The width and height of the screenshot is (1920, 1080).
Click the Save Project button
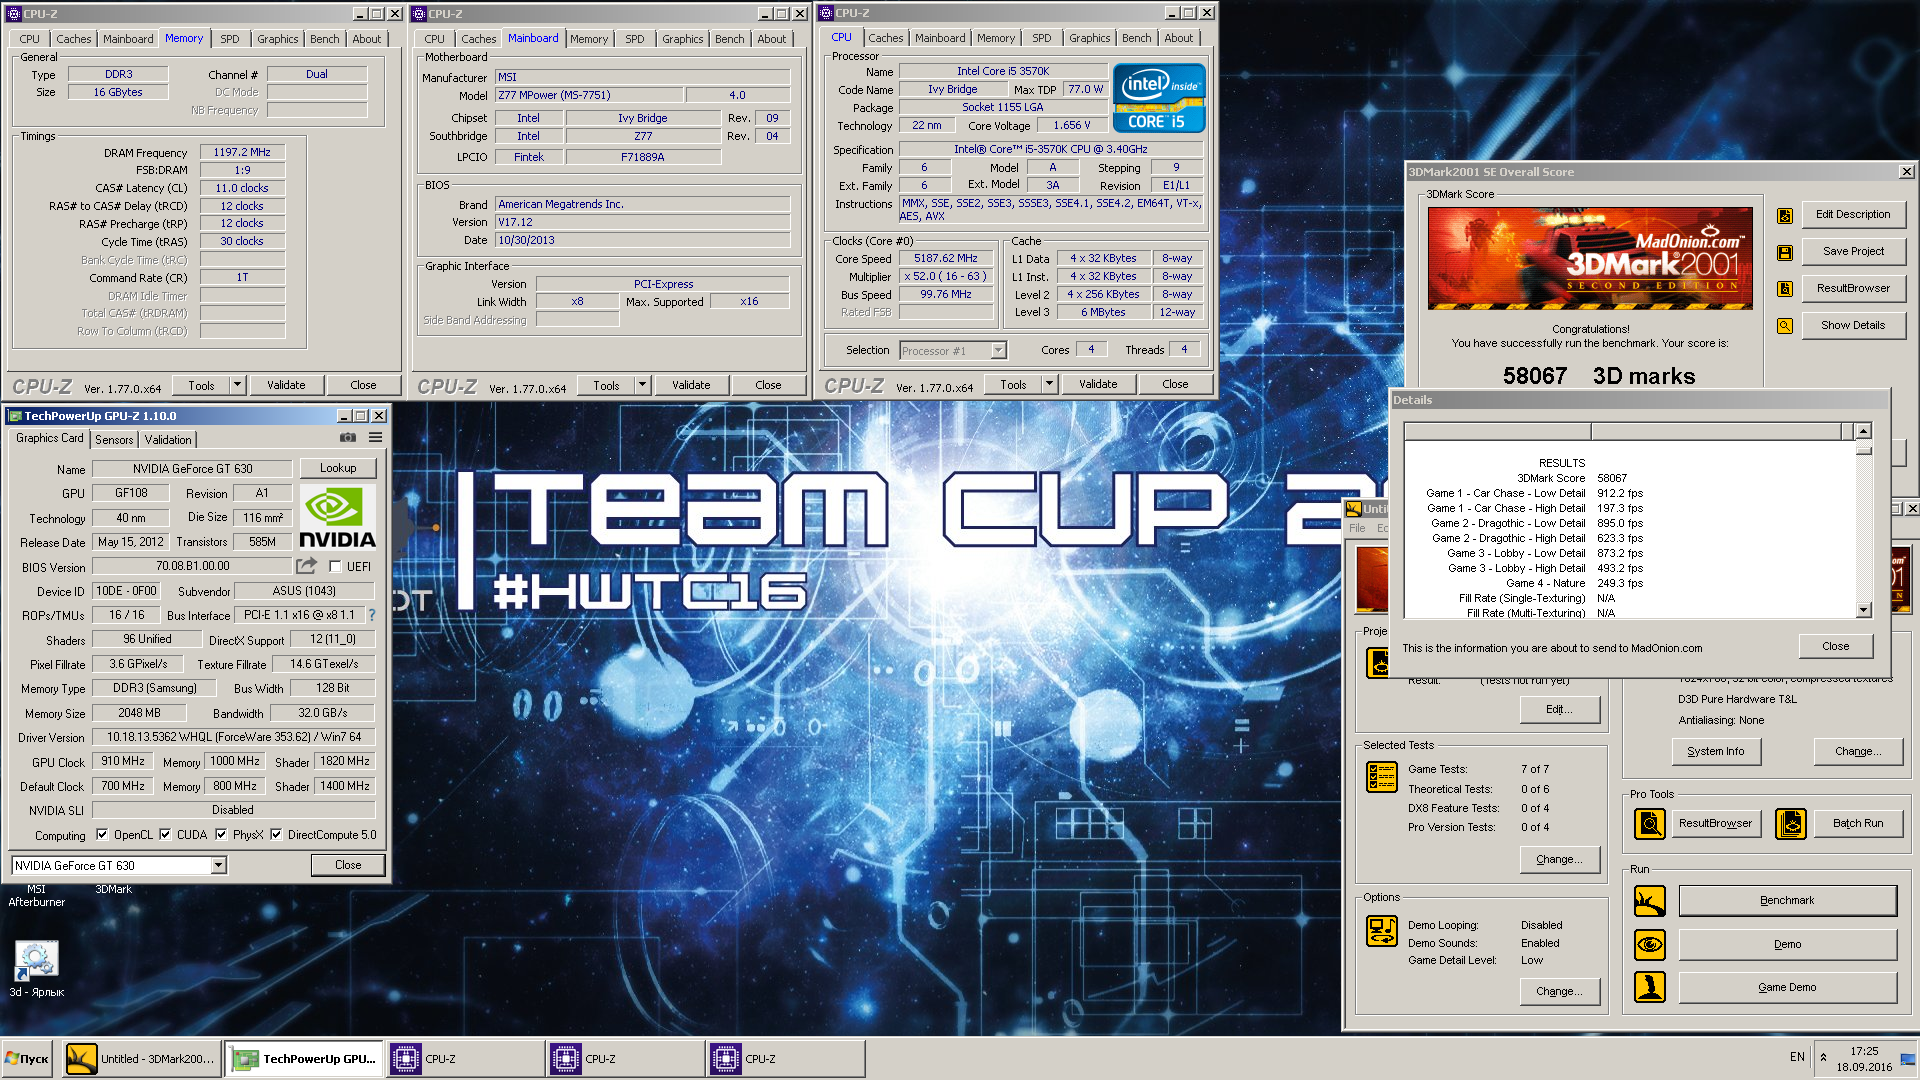tap(1853, 252)
